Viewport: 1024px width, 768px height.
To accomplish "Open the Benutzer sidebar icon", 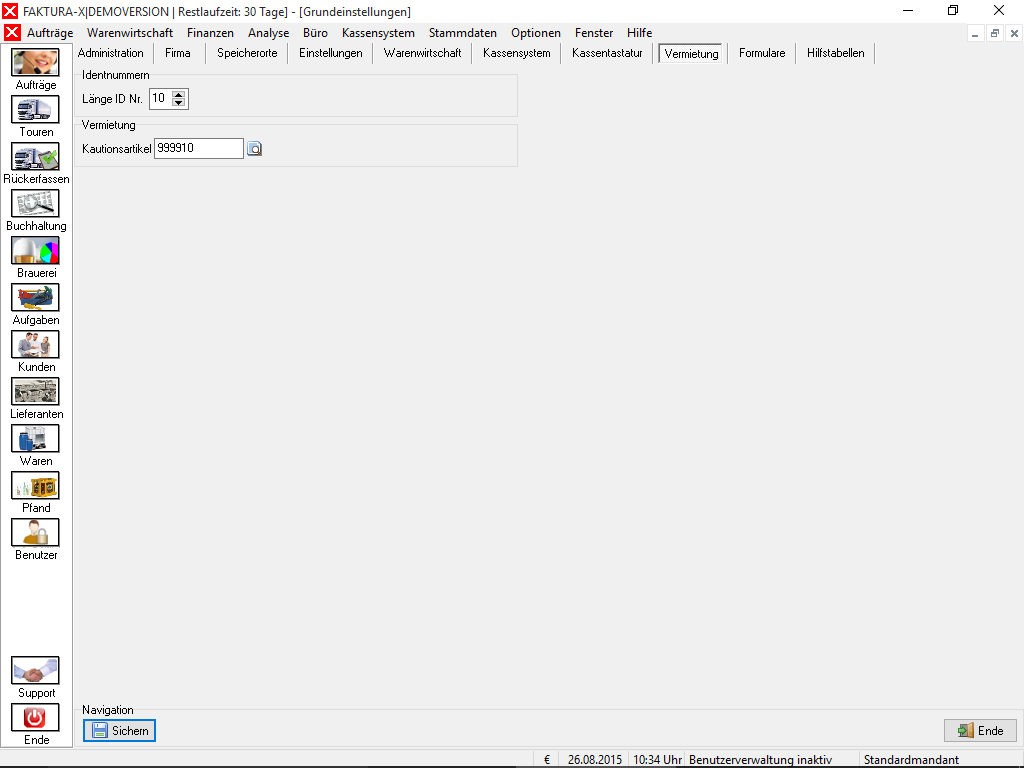I will click(35, 532).
